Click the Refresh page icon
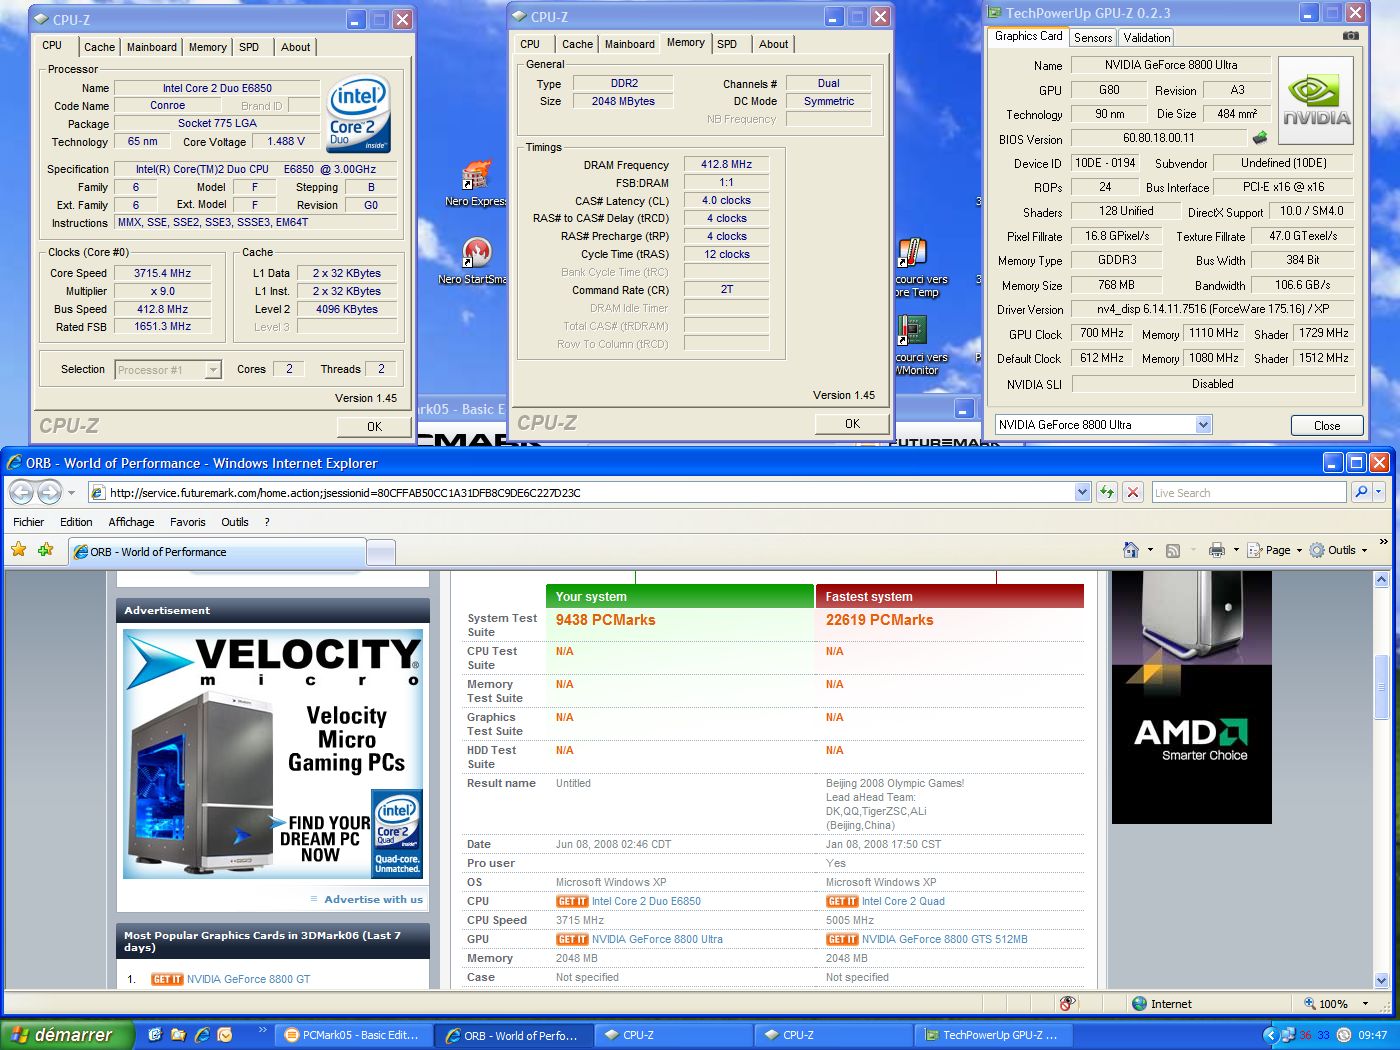This screenshot has height=1050, width=1400. point(1107,492)
